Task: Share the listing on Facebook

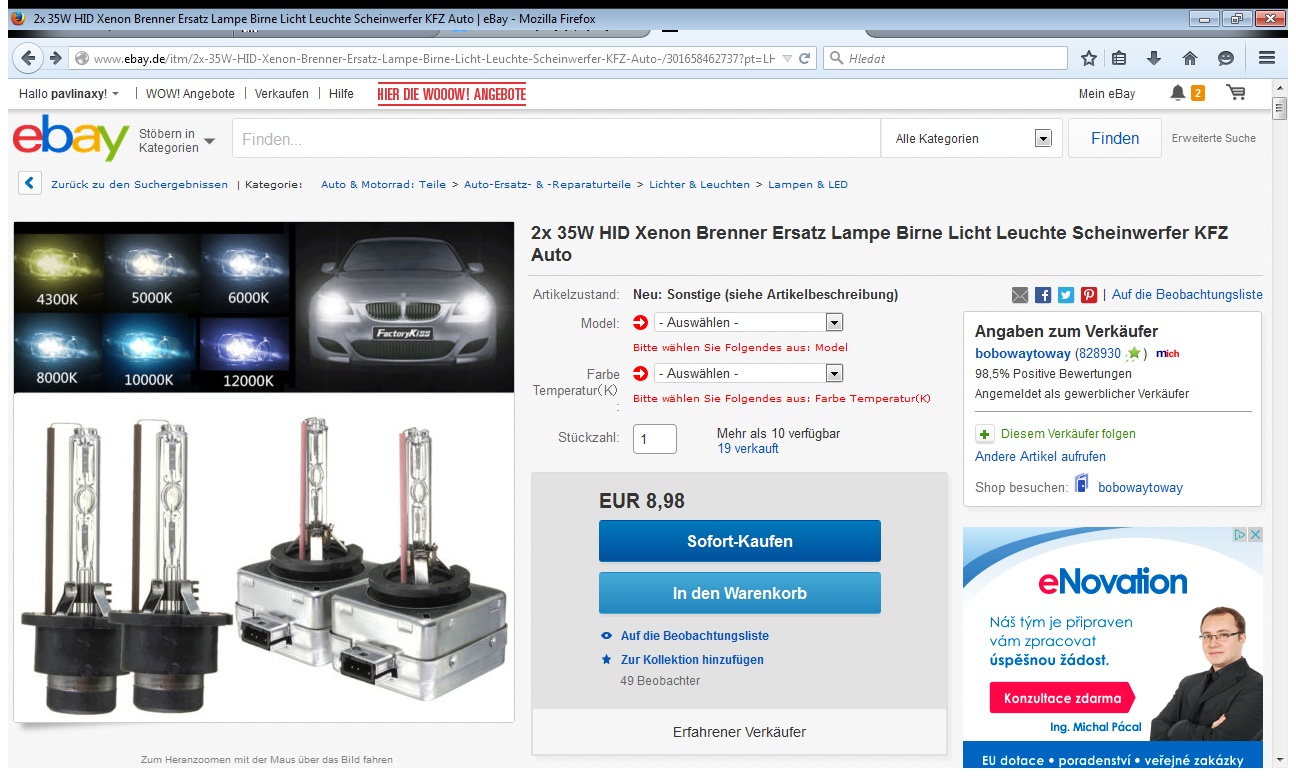Action: click(x=1043, y=295)
